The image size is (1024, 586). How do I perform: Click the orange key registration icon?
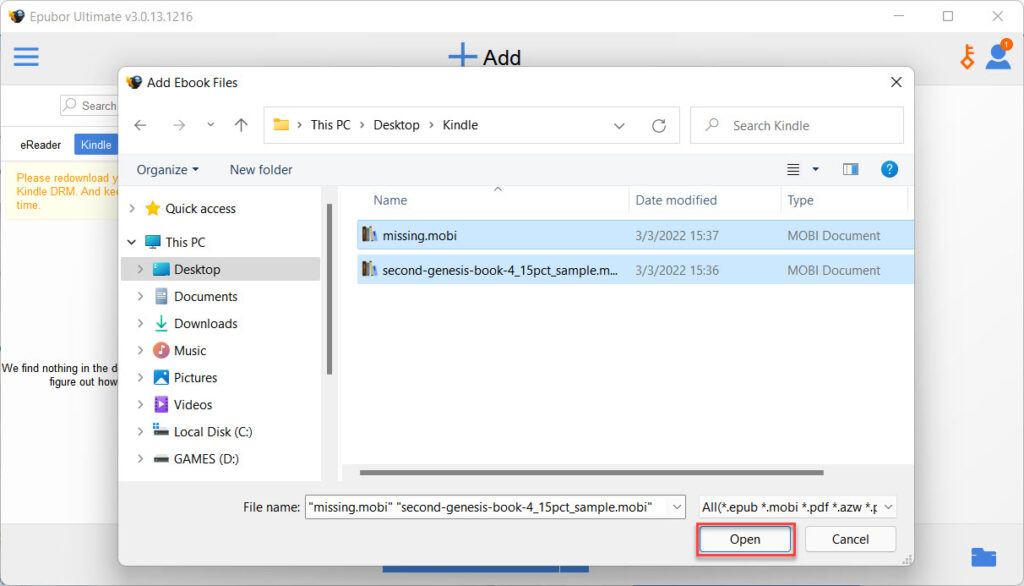click(967, 56)
